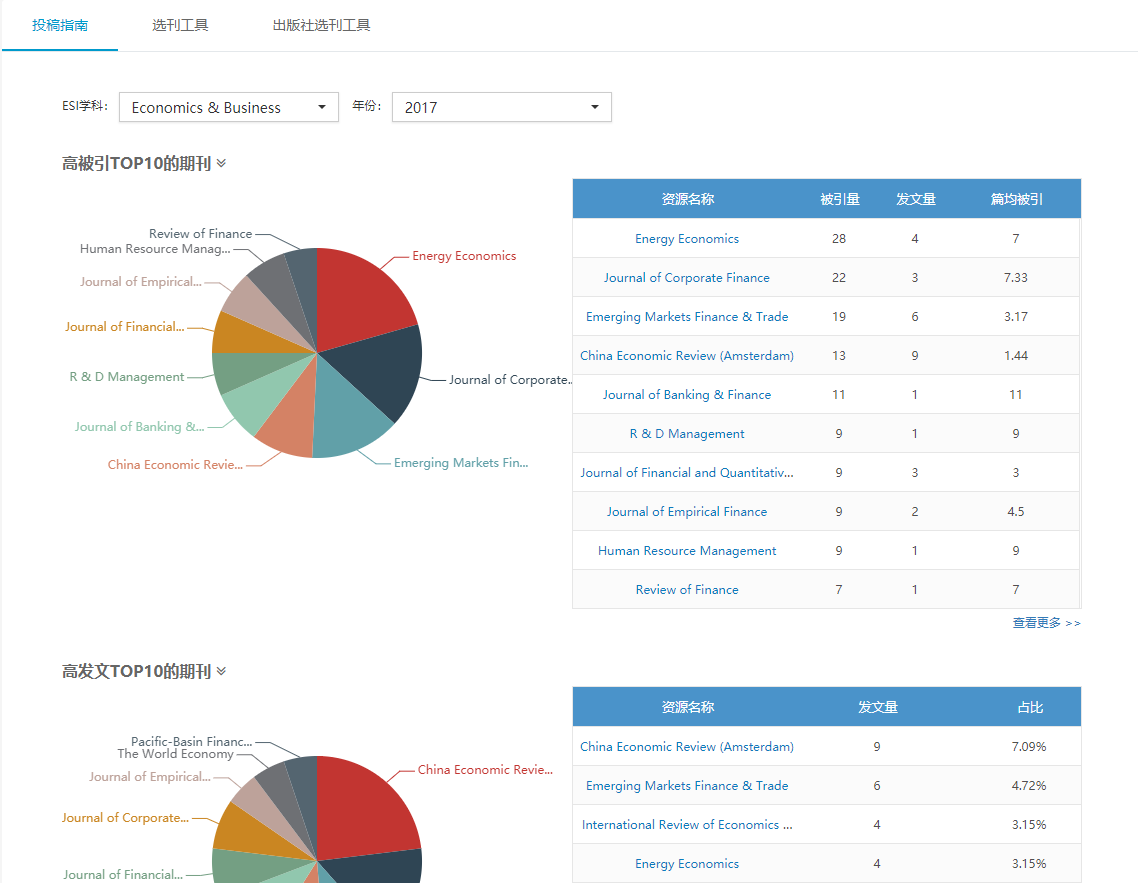Click the 被引量 column header
The image size is (1138, 883).
point(840,199)
